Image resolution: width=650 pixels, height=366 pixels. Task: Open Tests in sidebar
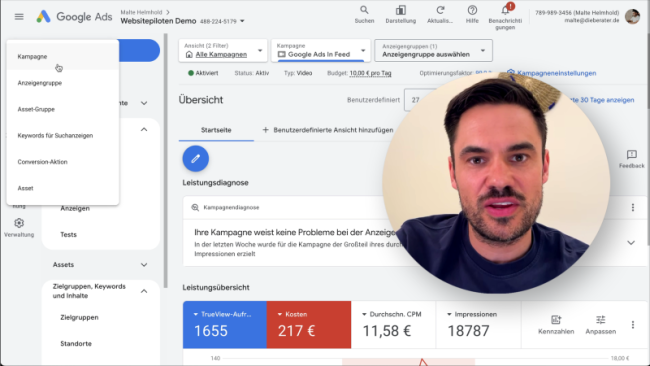[x=68, y=234]
